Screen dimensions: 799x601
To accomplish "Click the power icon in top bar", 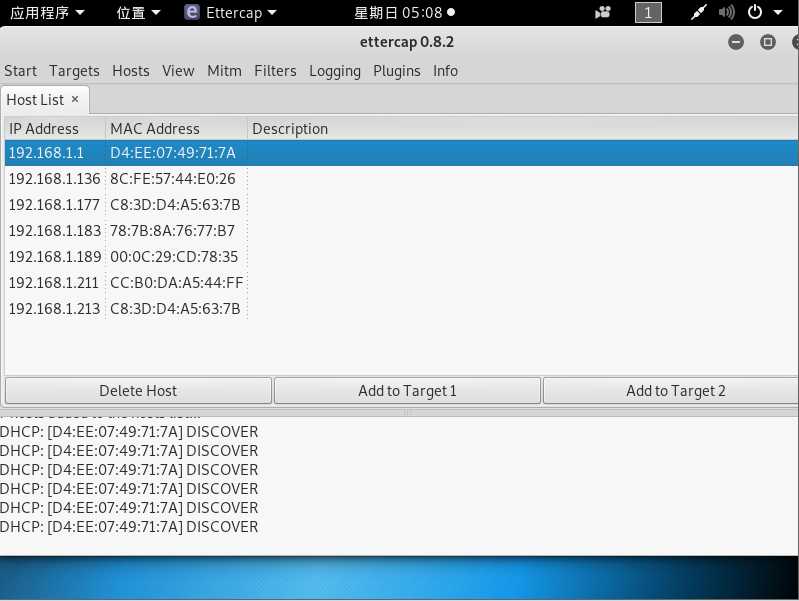I will [755, 12].
